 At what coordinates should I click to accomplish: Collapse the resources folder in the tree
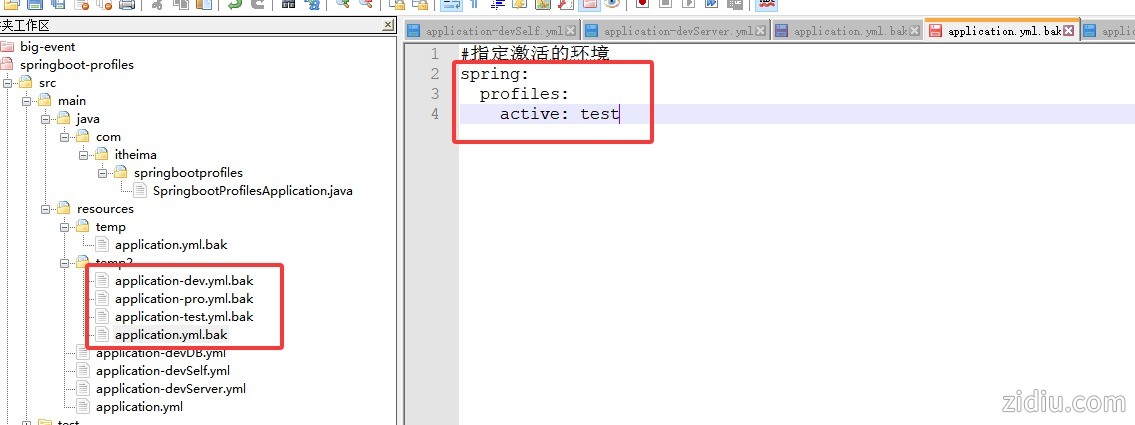46,209
